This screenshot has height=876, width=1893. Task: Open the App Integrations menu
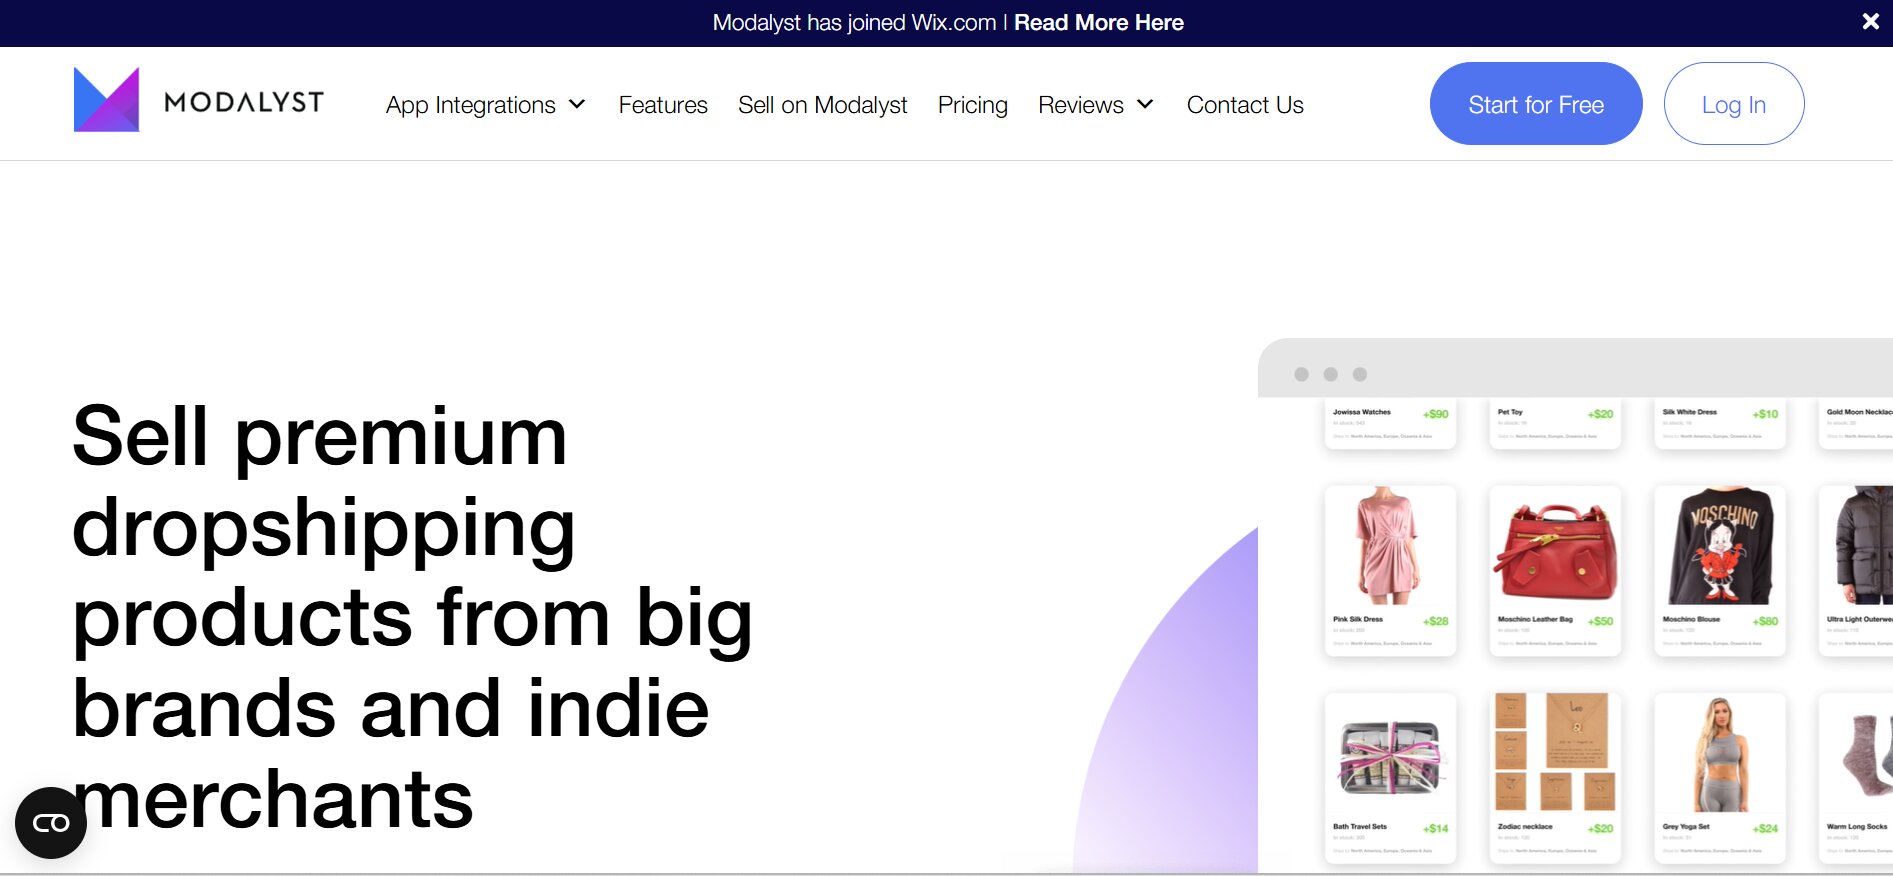coord(471,105)
